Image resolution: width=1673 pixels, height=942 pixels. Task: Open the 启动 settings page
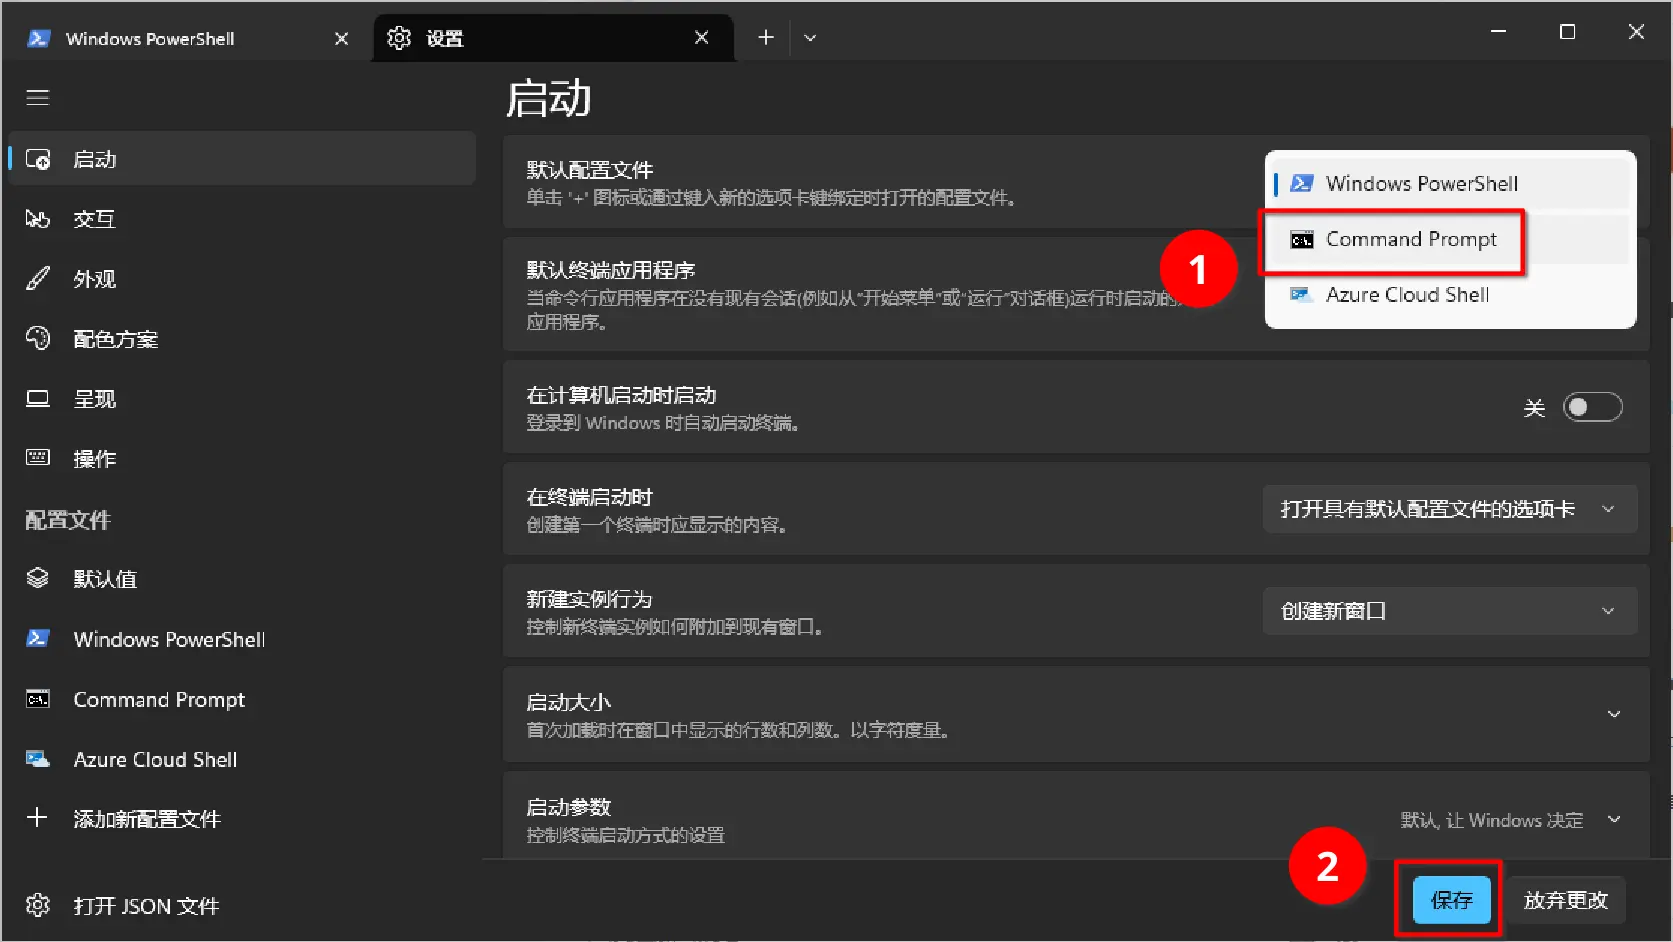click(x=242, y=159)
